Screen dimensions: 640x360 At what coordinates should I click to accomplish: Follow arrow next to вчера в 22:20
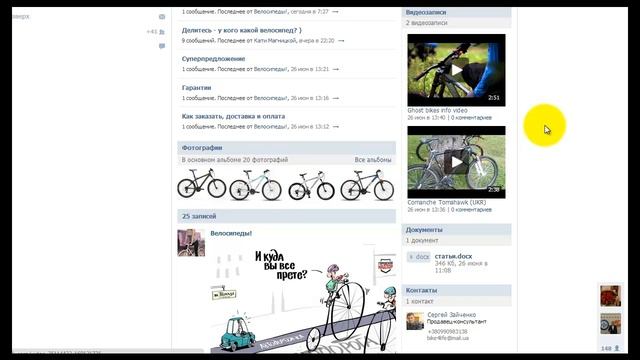tap(341, 41)
